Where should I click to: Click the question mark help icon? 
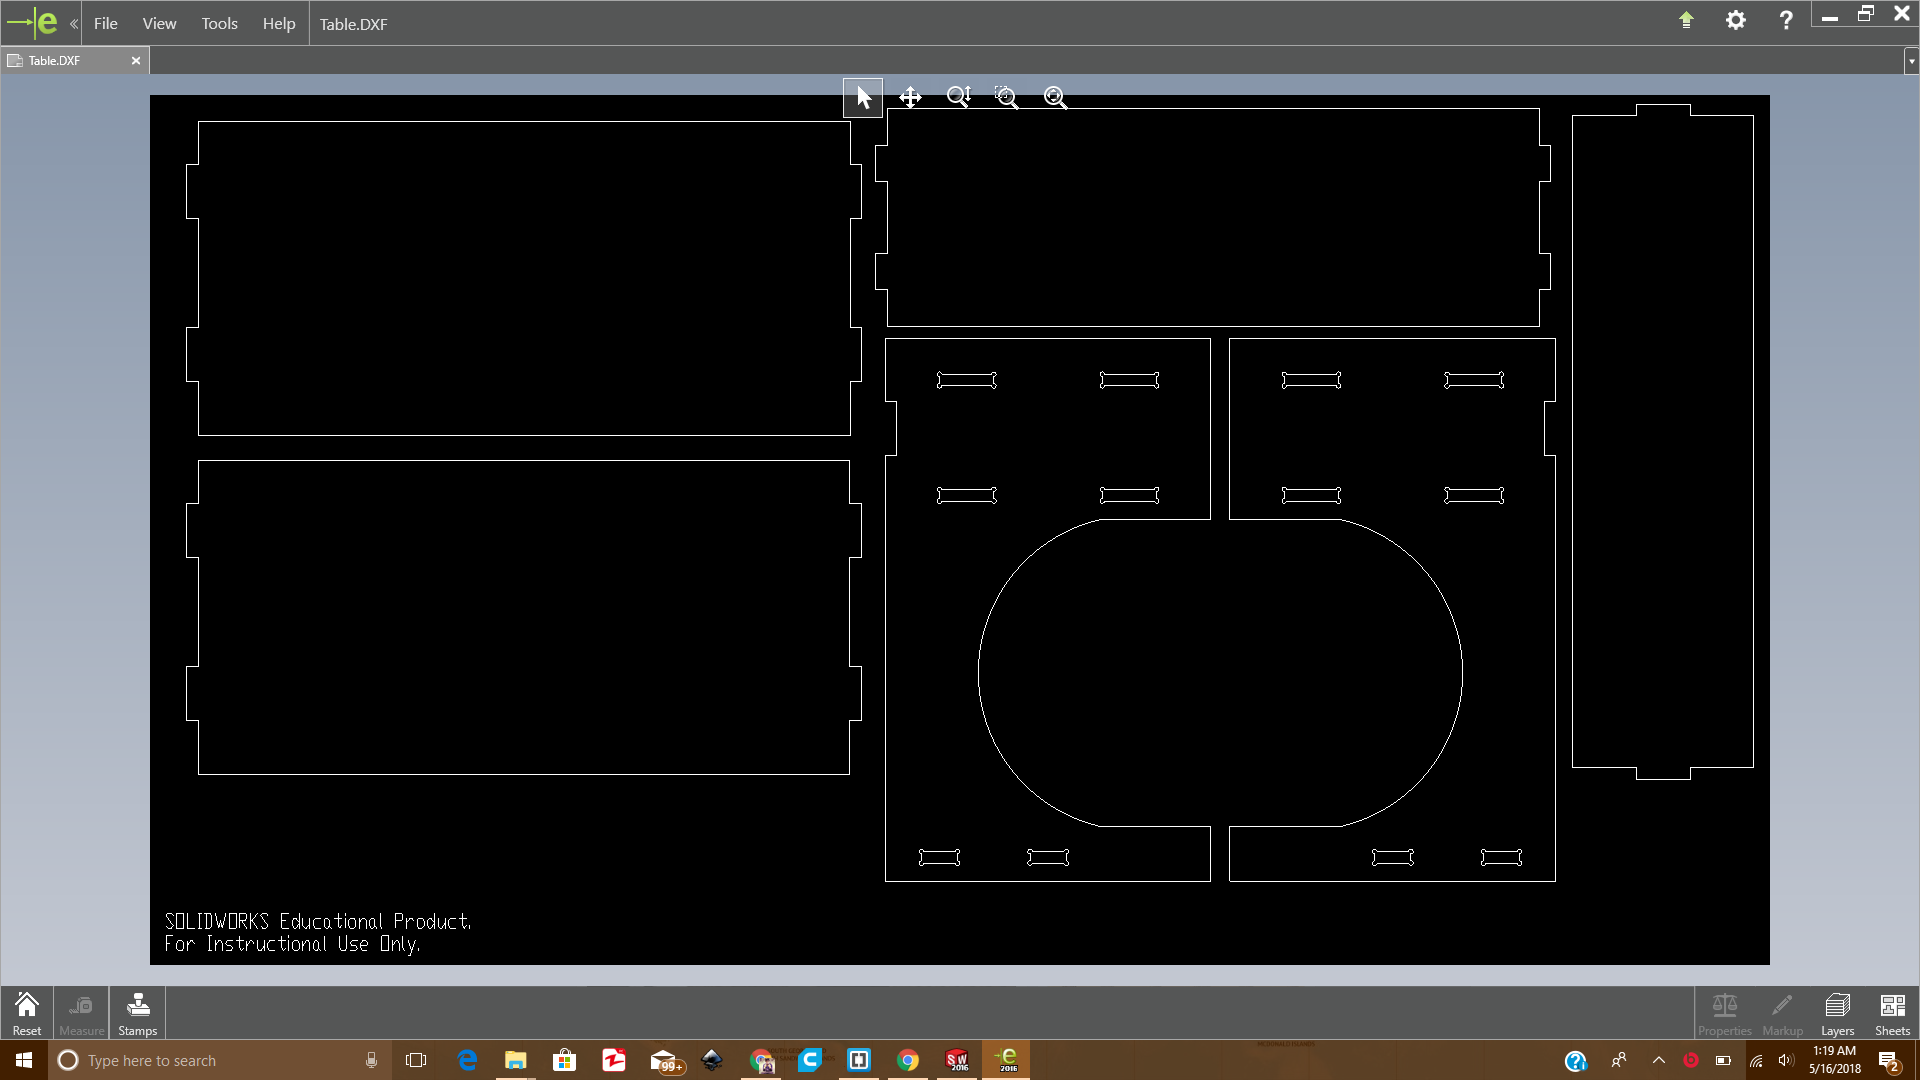click(x=1786, y=20)
